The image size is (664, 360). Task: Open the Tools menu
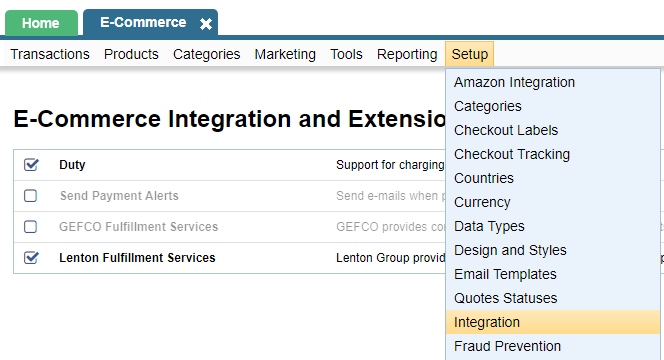(346, 54)
